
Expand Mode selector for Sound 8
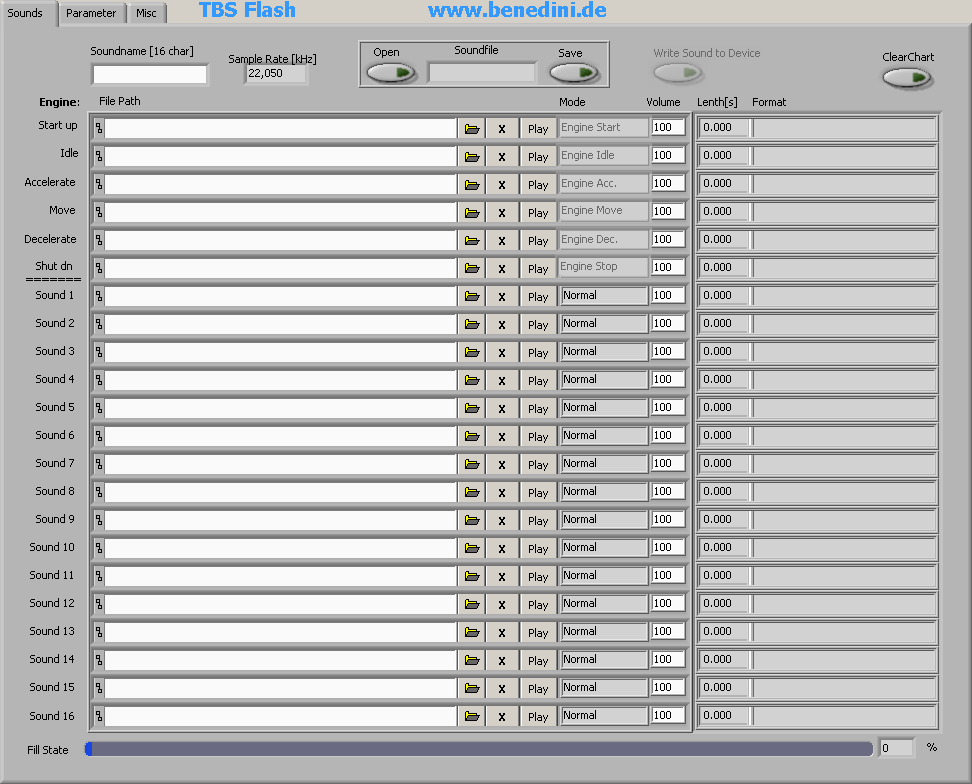click(603, 492)
